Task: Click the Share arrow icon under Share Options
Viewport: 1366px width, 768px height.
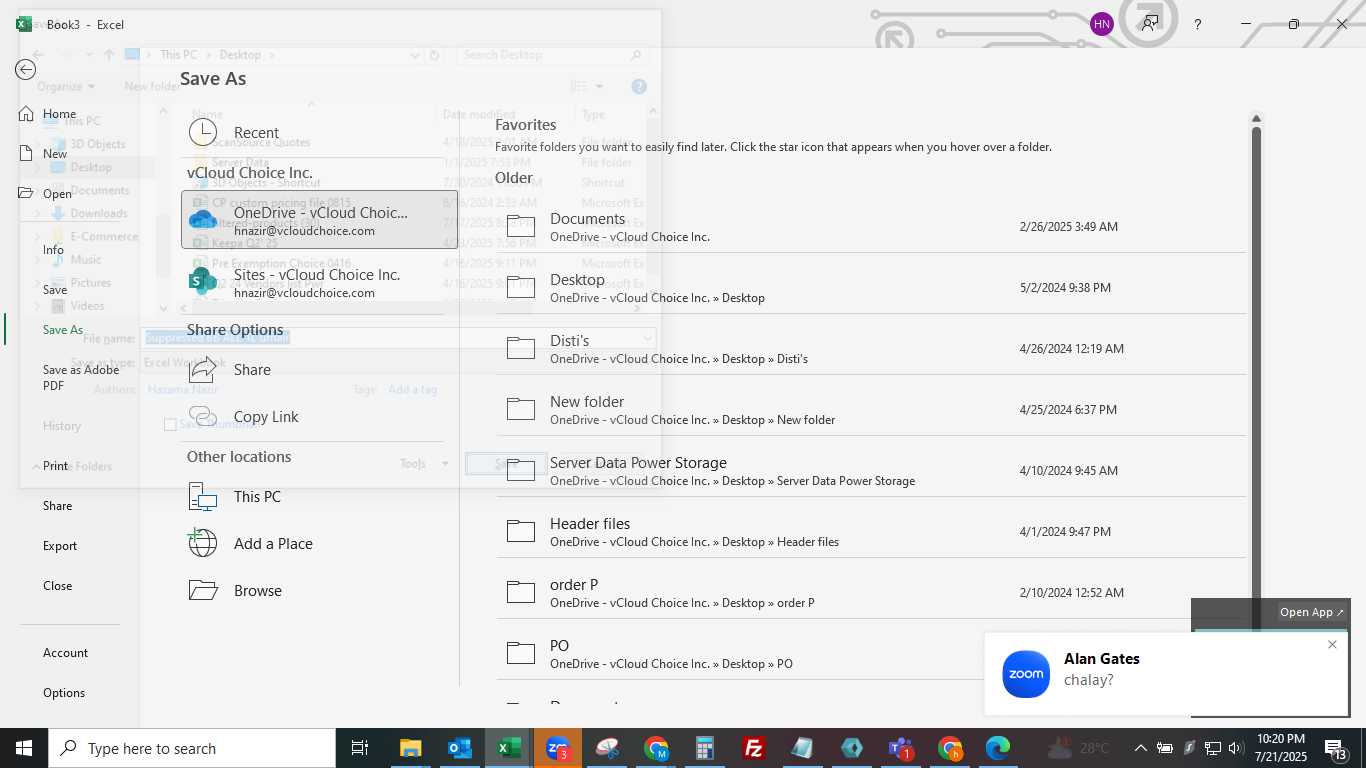Action: [x=203, y=369]
